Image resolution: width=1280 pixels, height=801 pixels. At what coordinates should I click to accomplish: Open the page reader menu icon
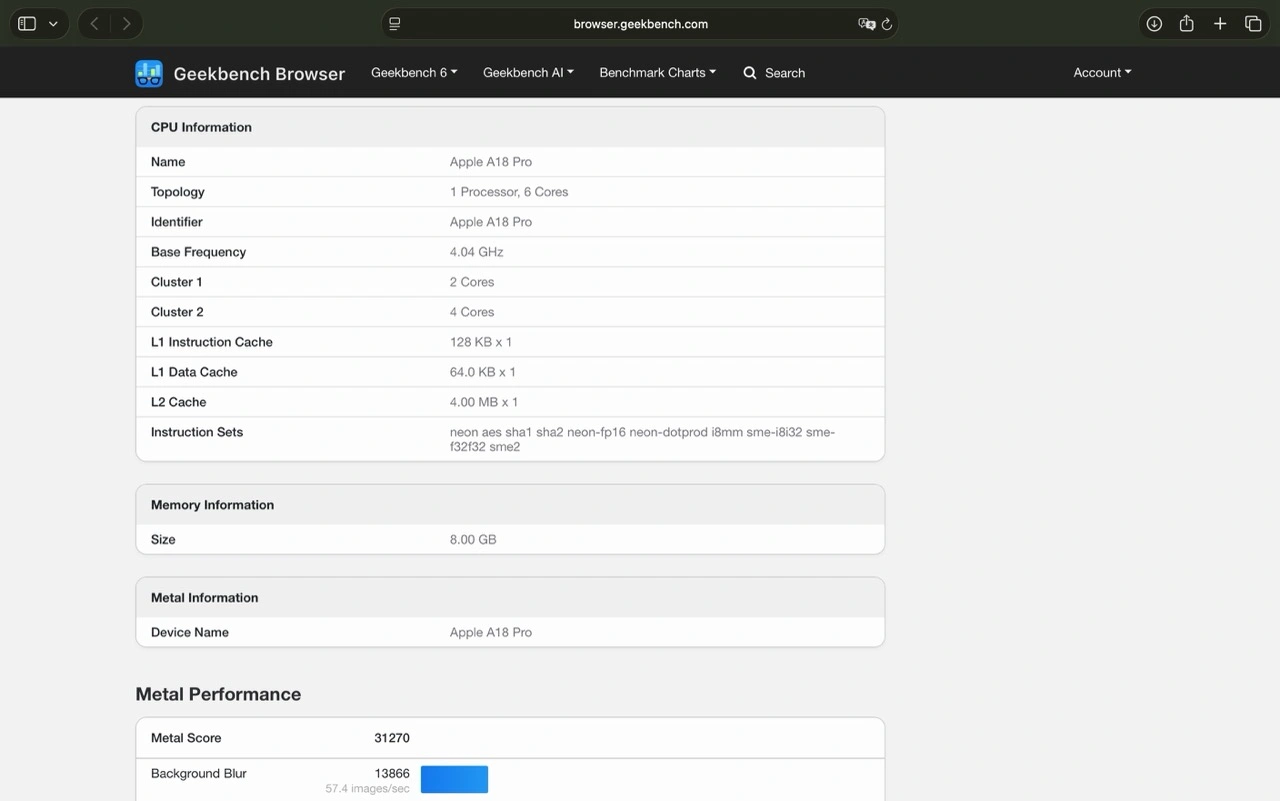pyautogui.click(x=395, y=24)
